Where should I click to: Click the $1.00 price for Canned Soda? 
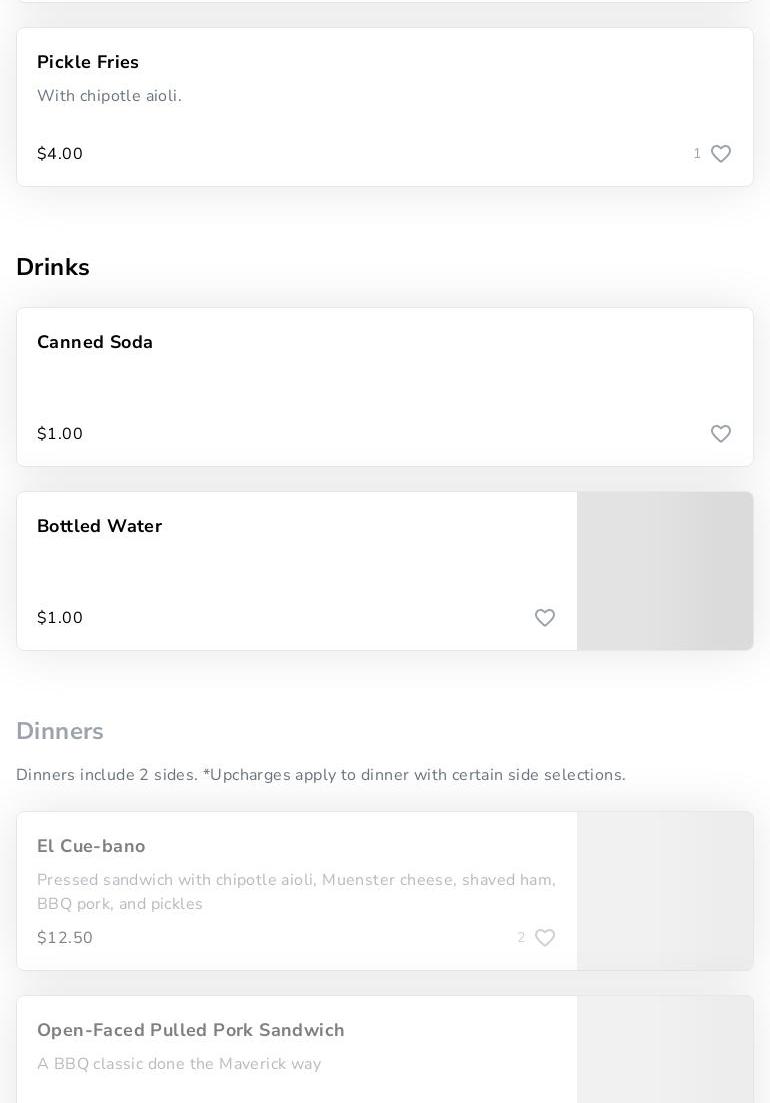[60, 434]
